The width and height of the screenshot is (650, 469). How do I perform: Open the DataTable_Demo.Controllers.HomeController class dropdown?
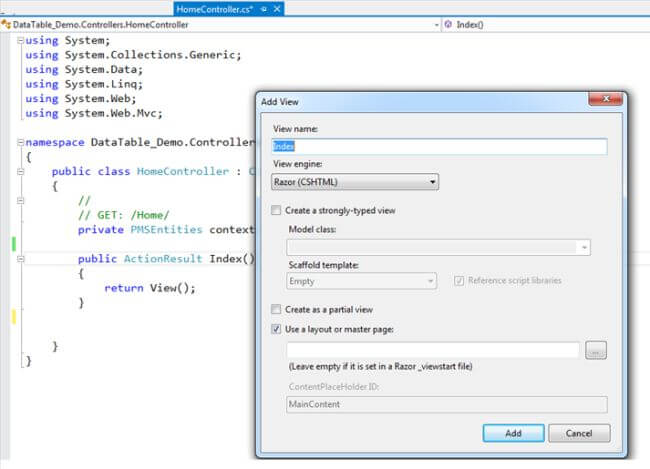click(x=436, y=25)
